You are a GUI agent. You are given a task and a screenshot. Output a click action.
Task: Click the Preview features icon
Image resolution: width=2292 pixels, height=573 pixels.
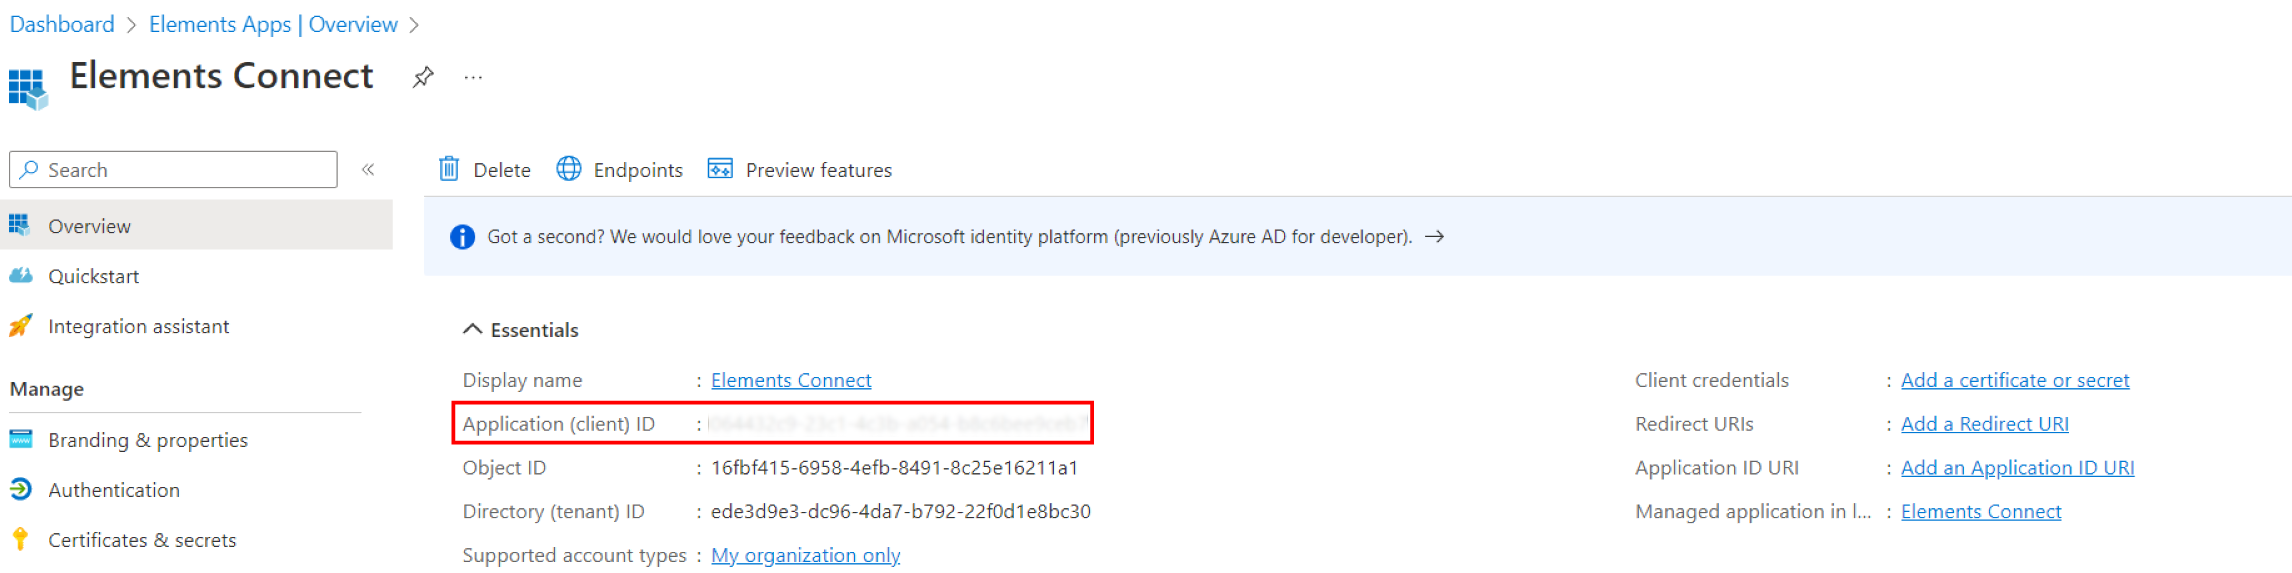tap(720, 169)
